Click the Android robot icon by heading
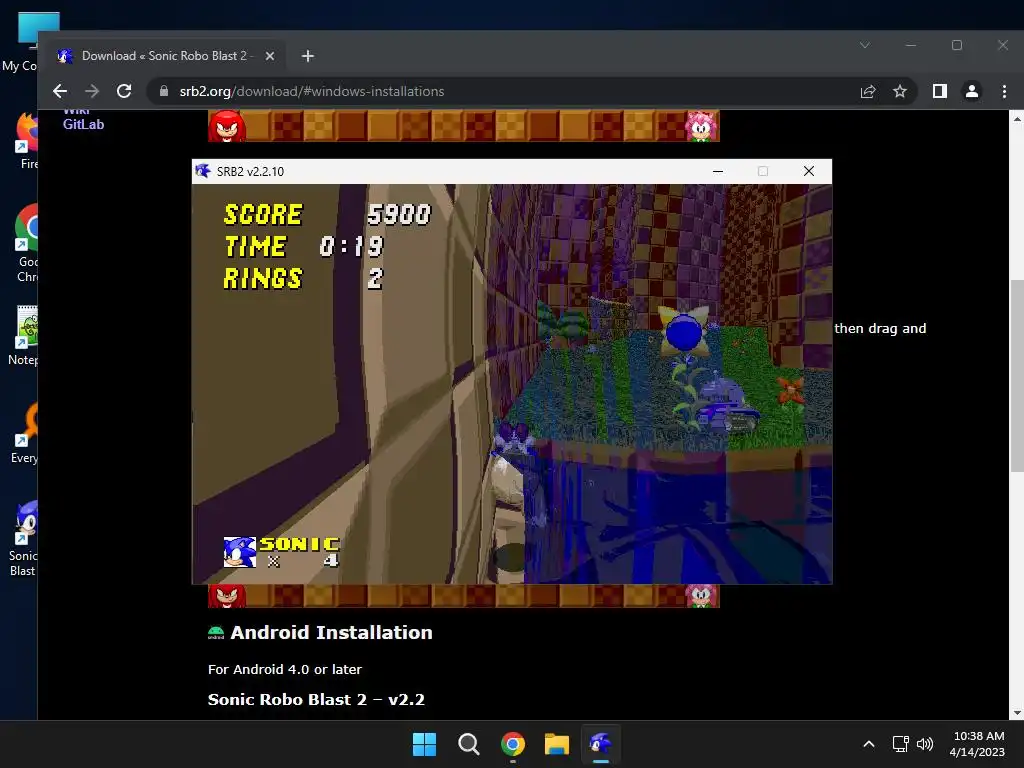The image size is (1024, 768). [x=216, y=632]
